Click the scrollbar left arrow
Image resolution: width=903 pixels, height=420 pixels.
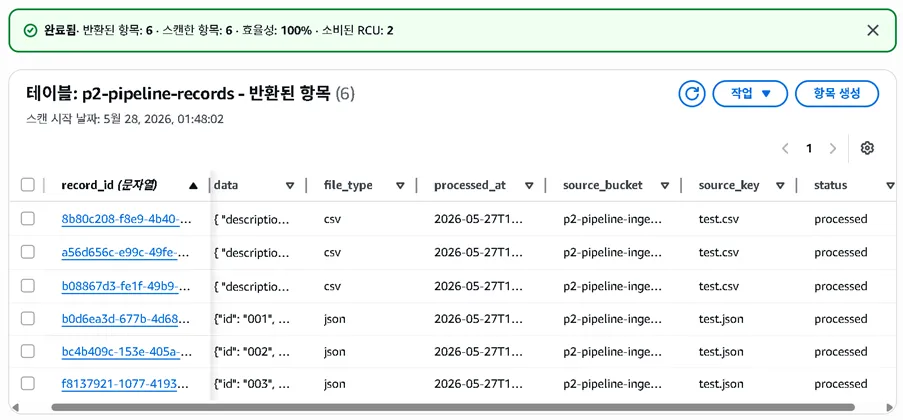[15, 407]
